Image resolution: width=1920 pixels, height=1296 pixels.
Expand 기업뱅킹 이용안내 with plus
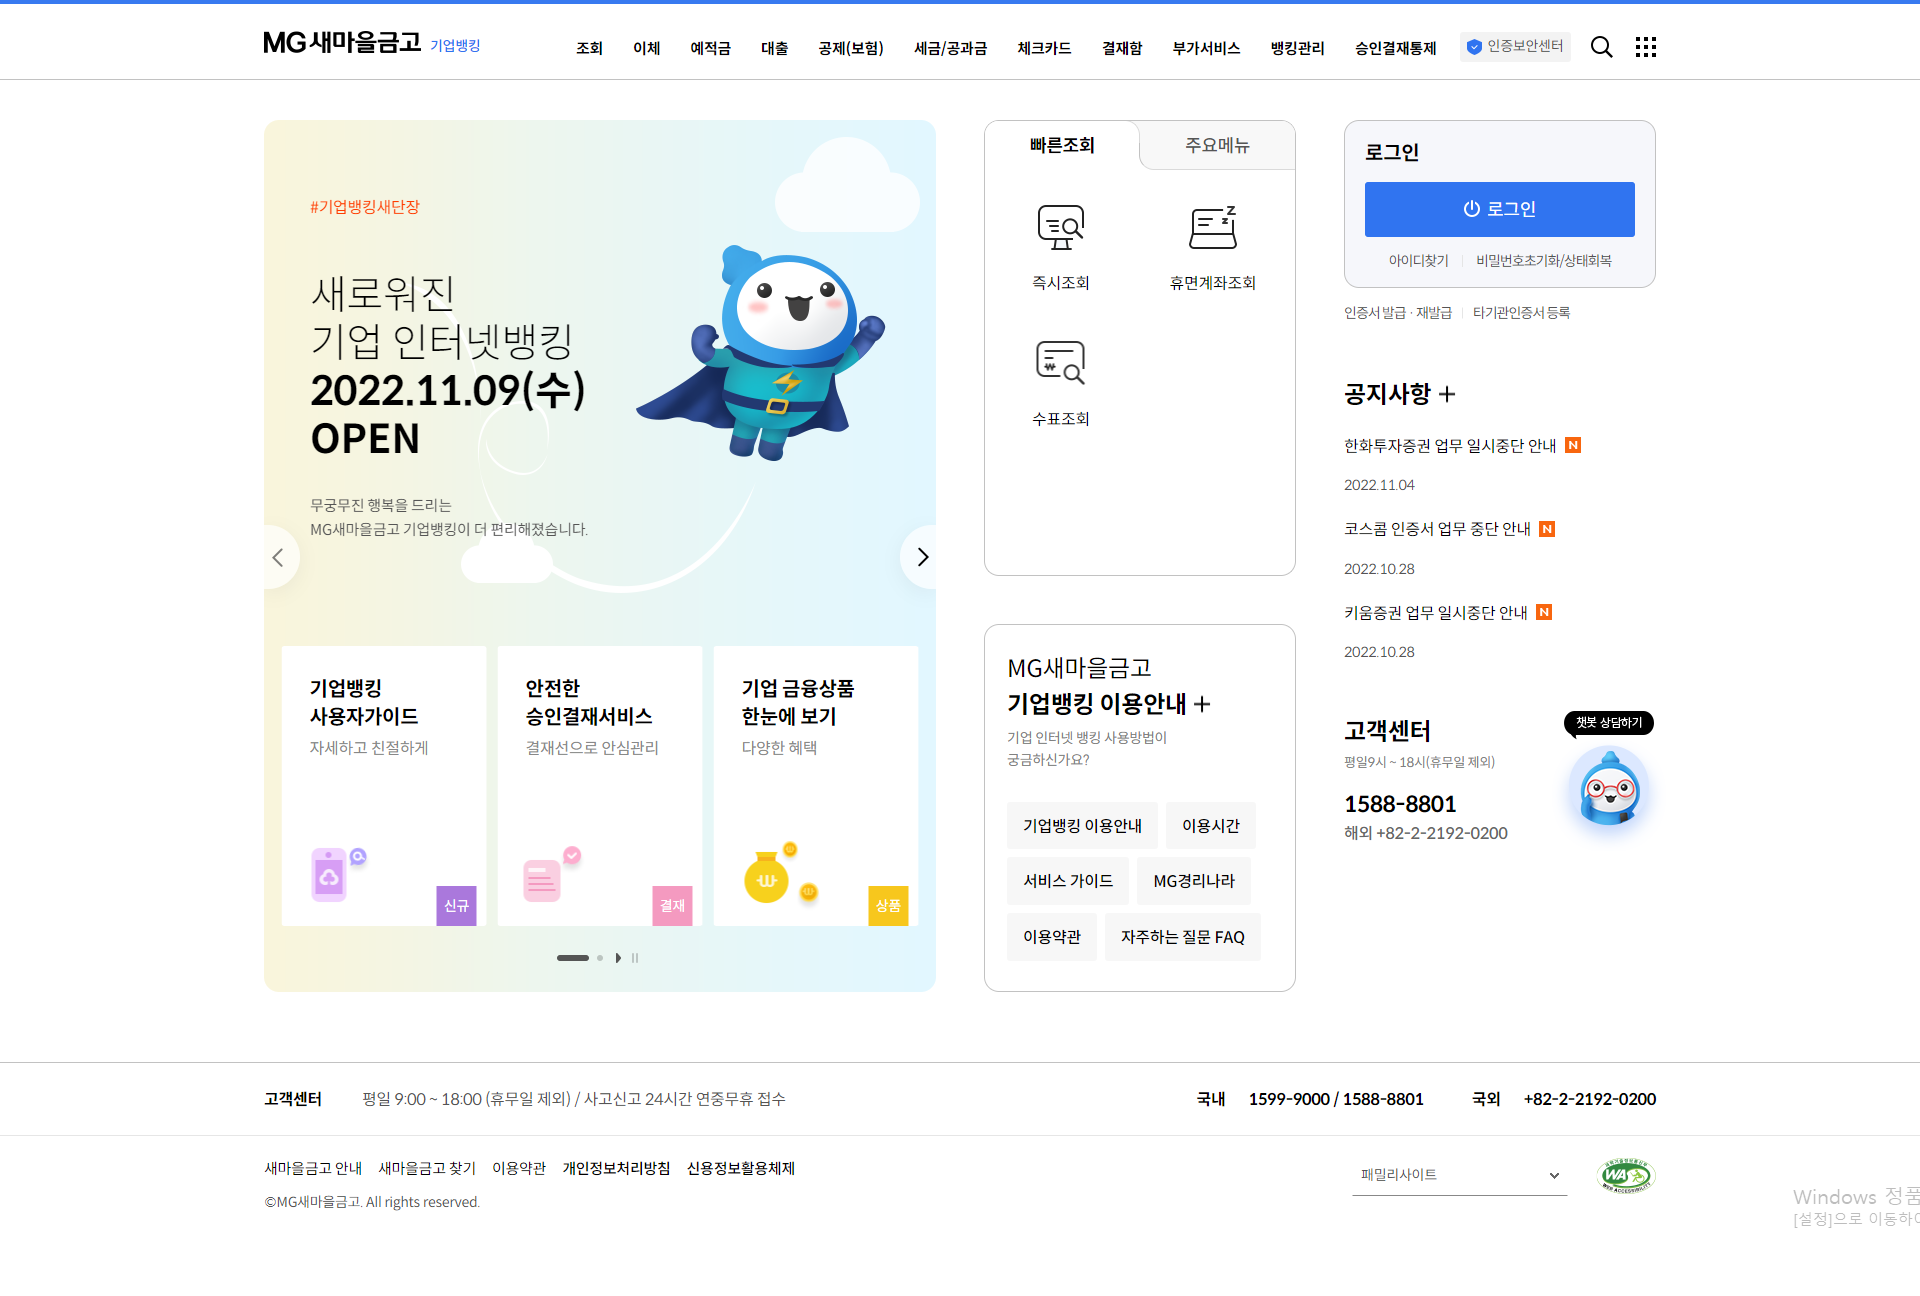(1202, 703)
